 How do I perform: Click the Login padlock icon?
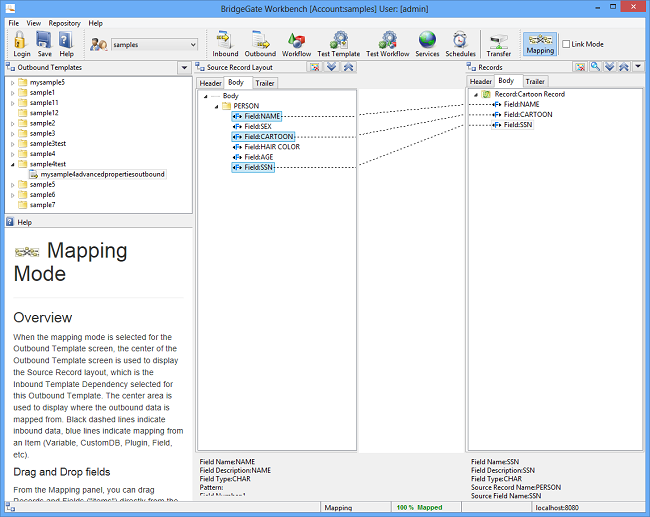click(x=21, y=44)
